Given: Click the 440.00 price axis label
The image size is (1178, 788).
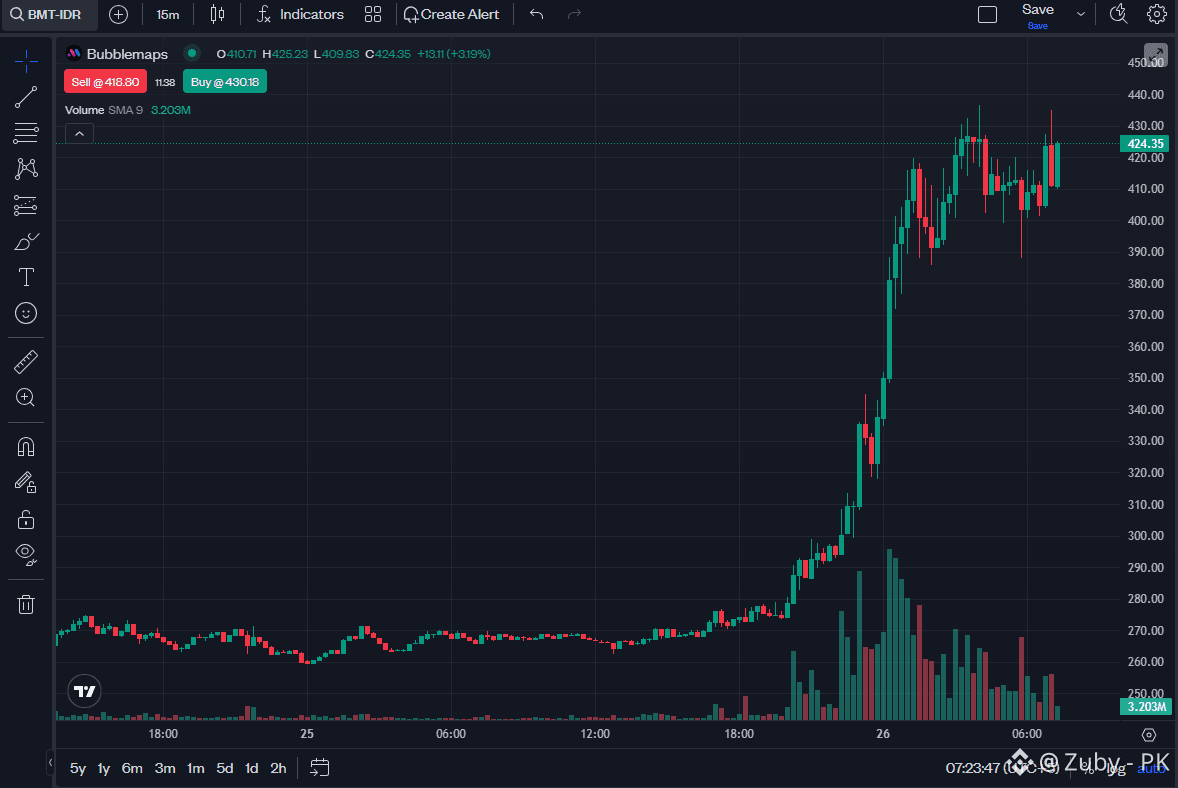Looking at the screenshot, I should pos(1146,95).
